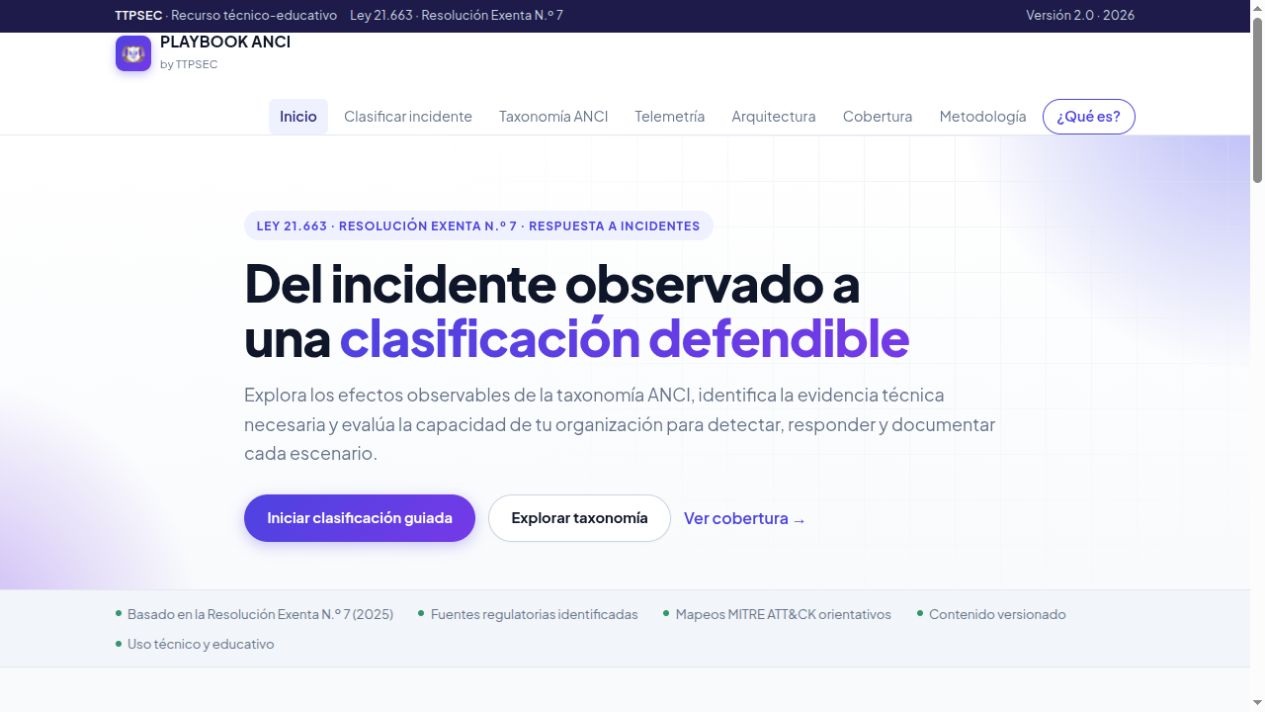
Task: Follow the Ver cobertura link
Action: pos(744,519)
